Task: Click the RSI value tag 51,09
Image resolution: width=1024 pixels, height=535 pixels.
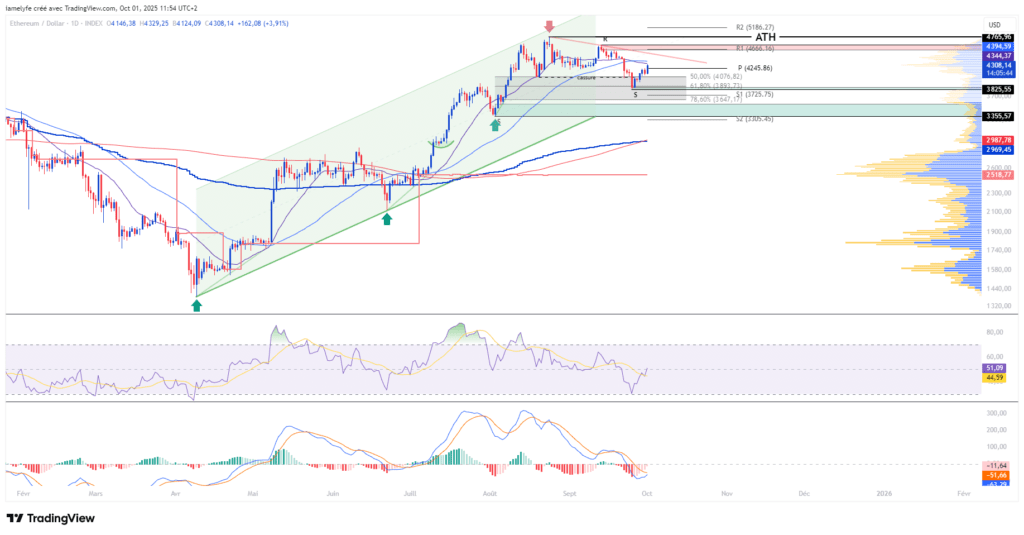Action: [x=996, y=369]
